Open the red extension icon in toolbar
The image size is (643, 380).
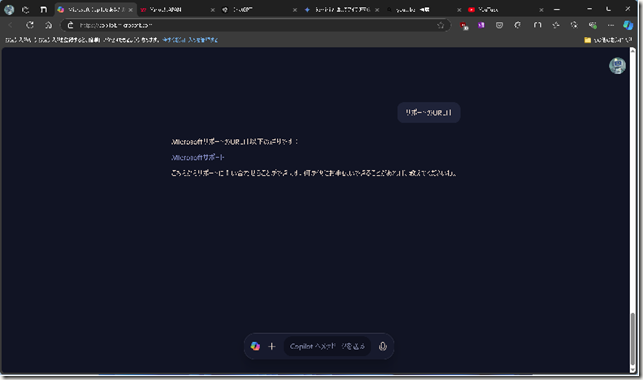[x=463, y=26]
